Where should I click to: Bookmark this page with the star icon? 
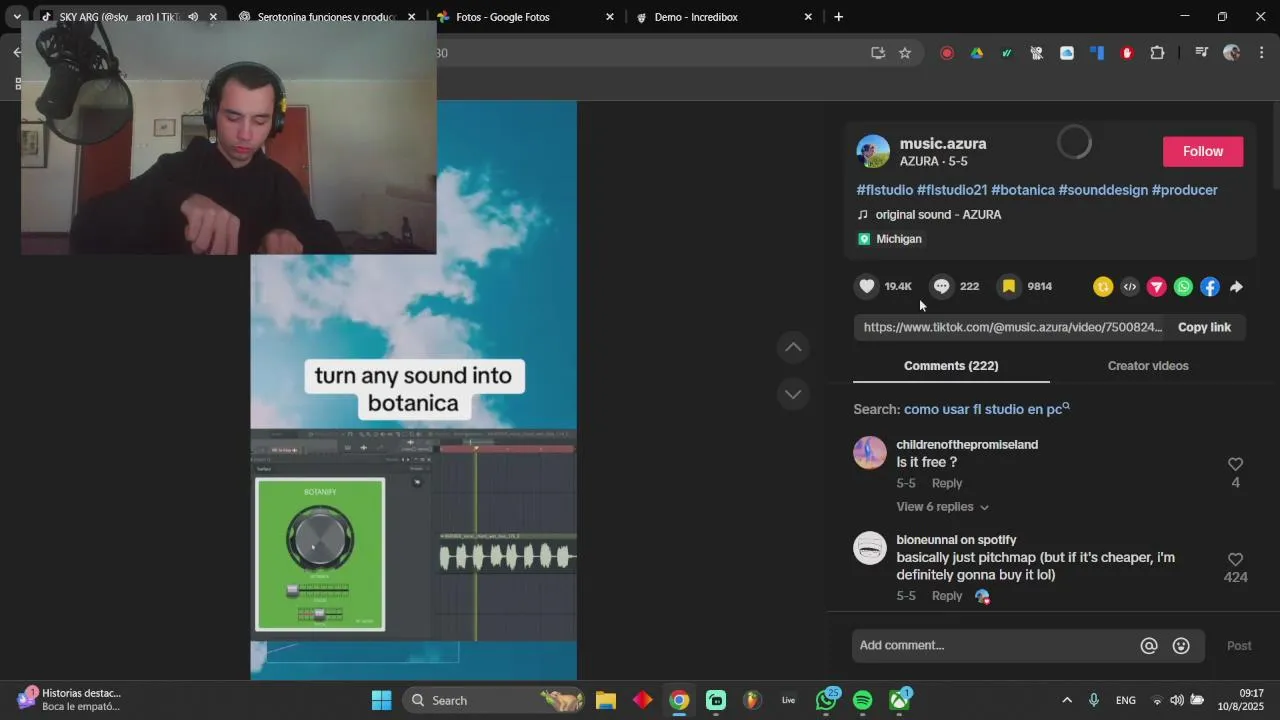click(905, 53)
